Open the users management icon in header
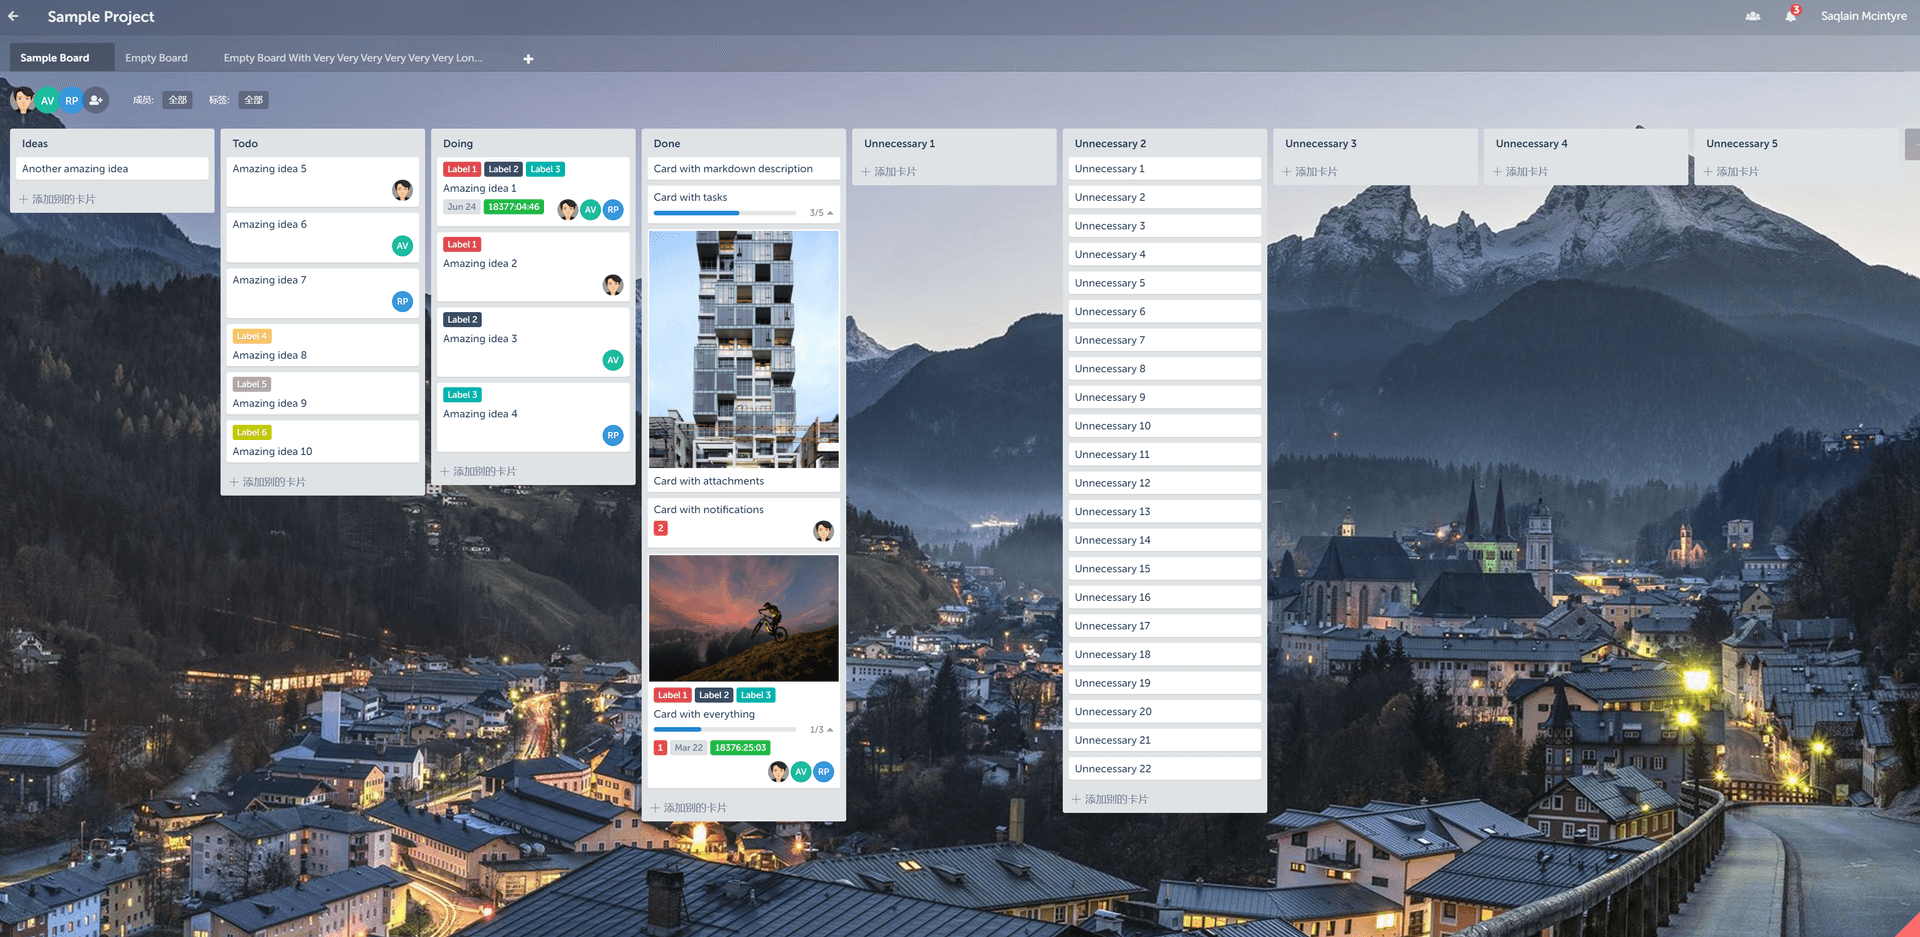The height and width of the screenshot is (937, 1920). click(1753, 16)
